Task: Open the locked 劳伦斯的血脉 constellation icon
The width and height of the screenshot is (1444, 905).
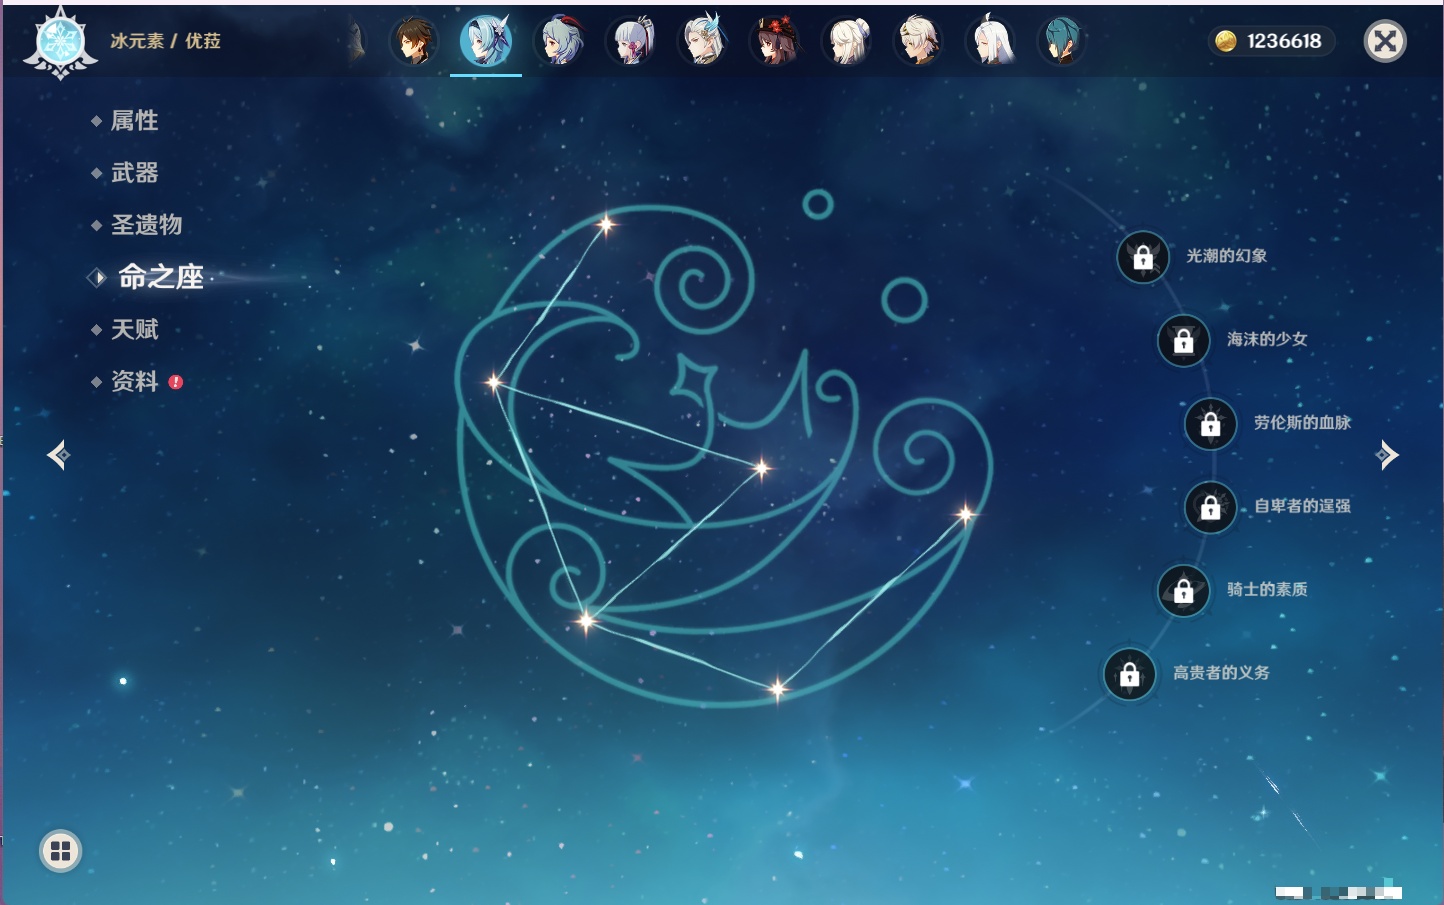Action: (x=1210, y=424)
